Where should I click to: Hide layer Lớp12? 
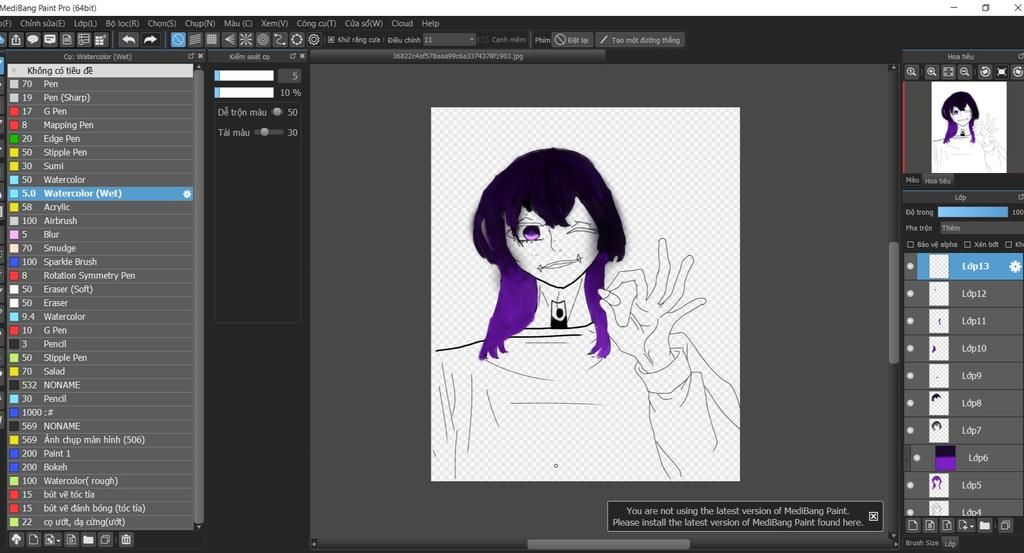[910, 294]
